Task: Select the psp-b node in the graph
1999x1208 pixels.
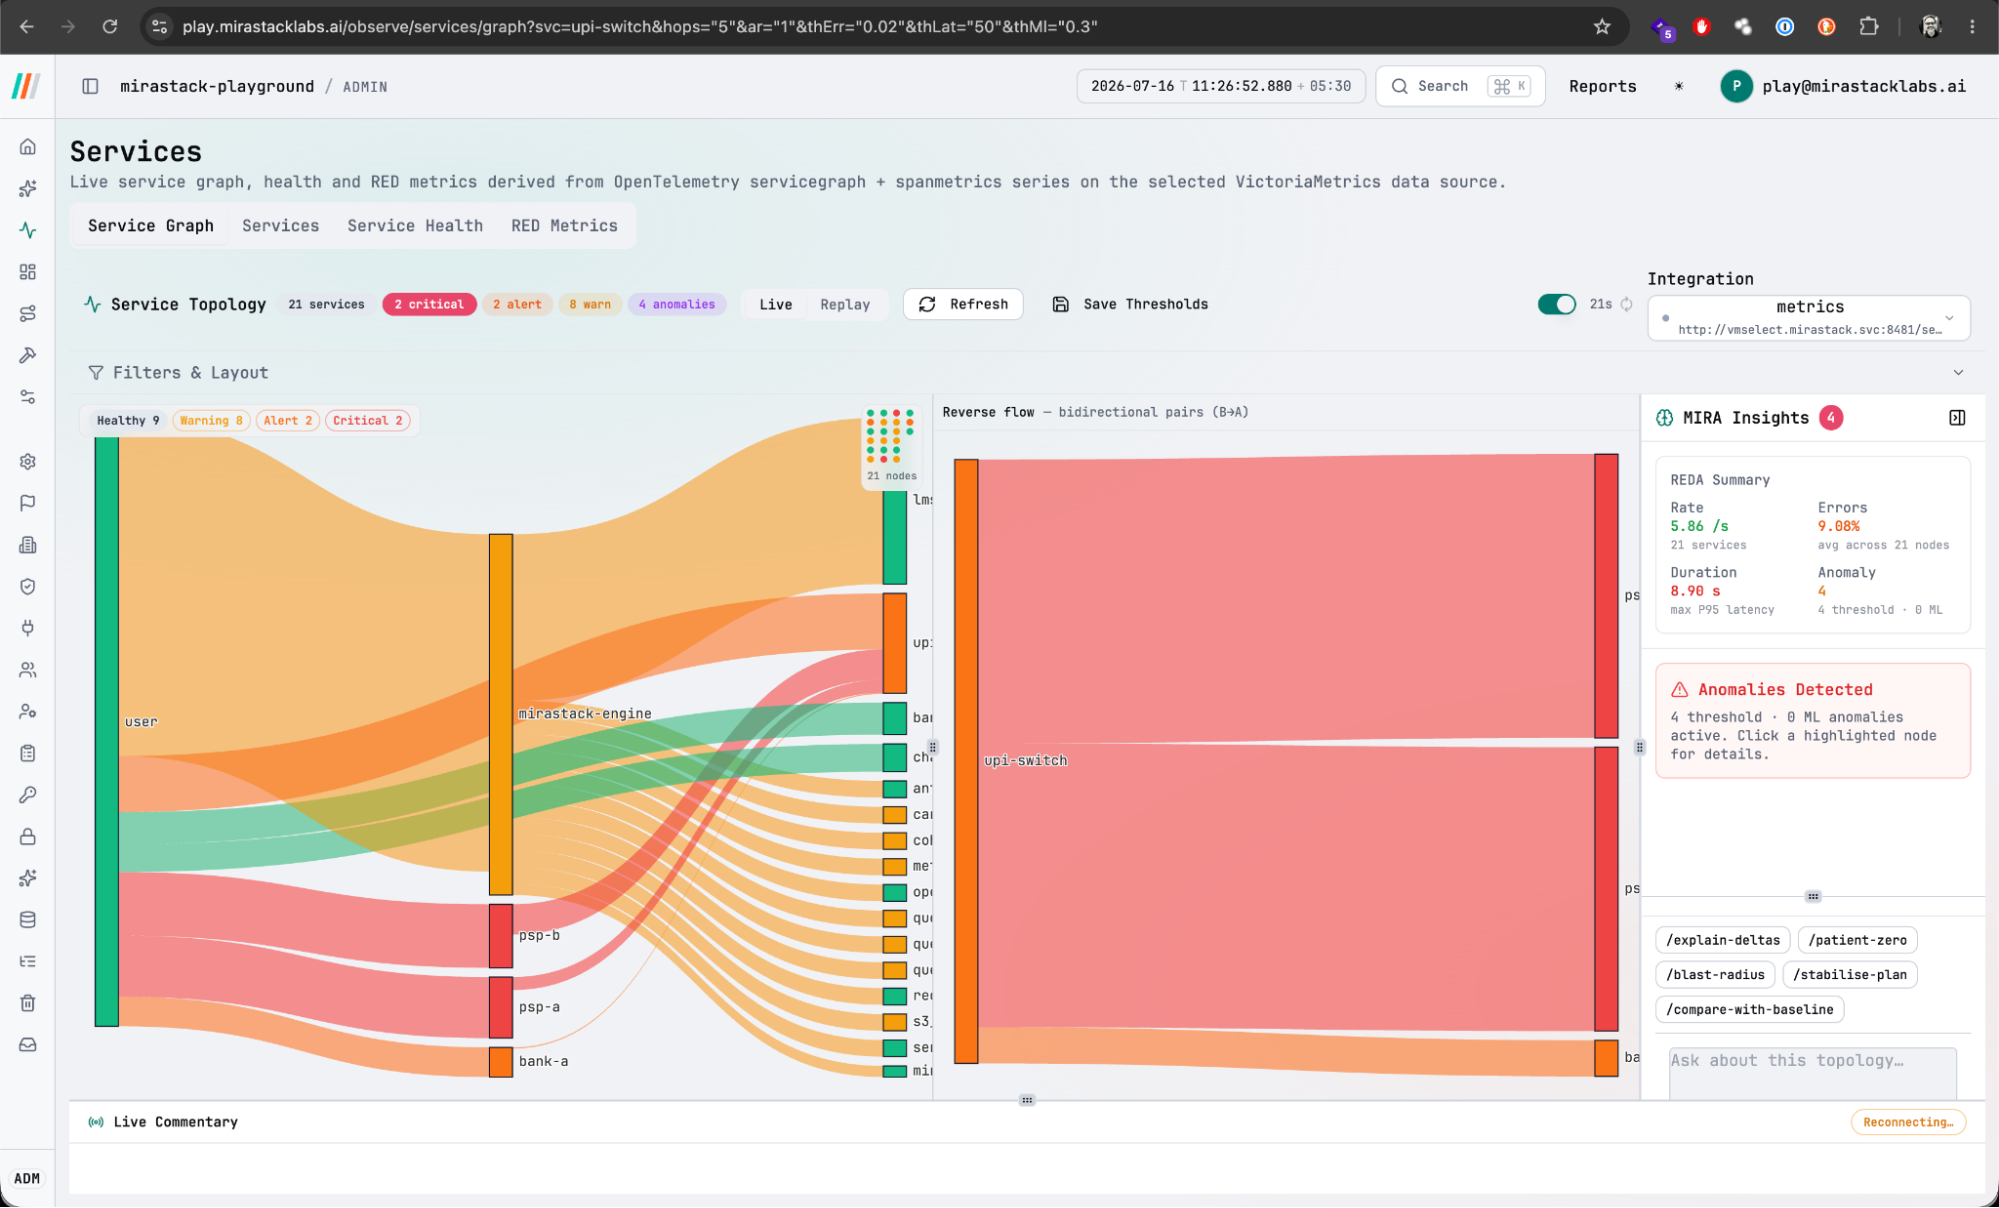Action: pos(500,936)
